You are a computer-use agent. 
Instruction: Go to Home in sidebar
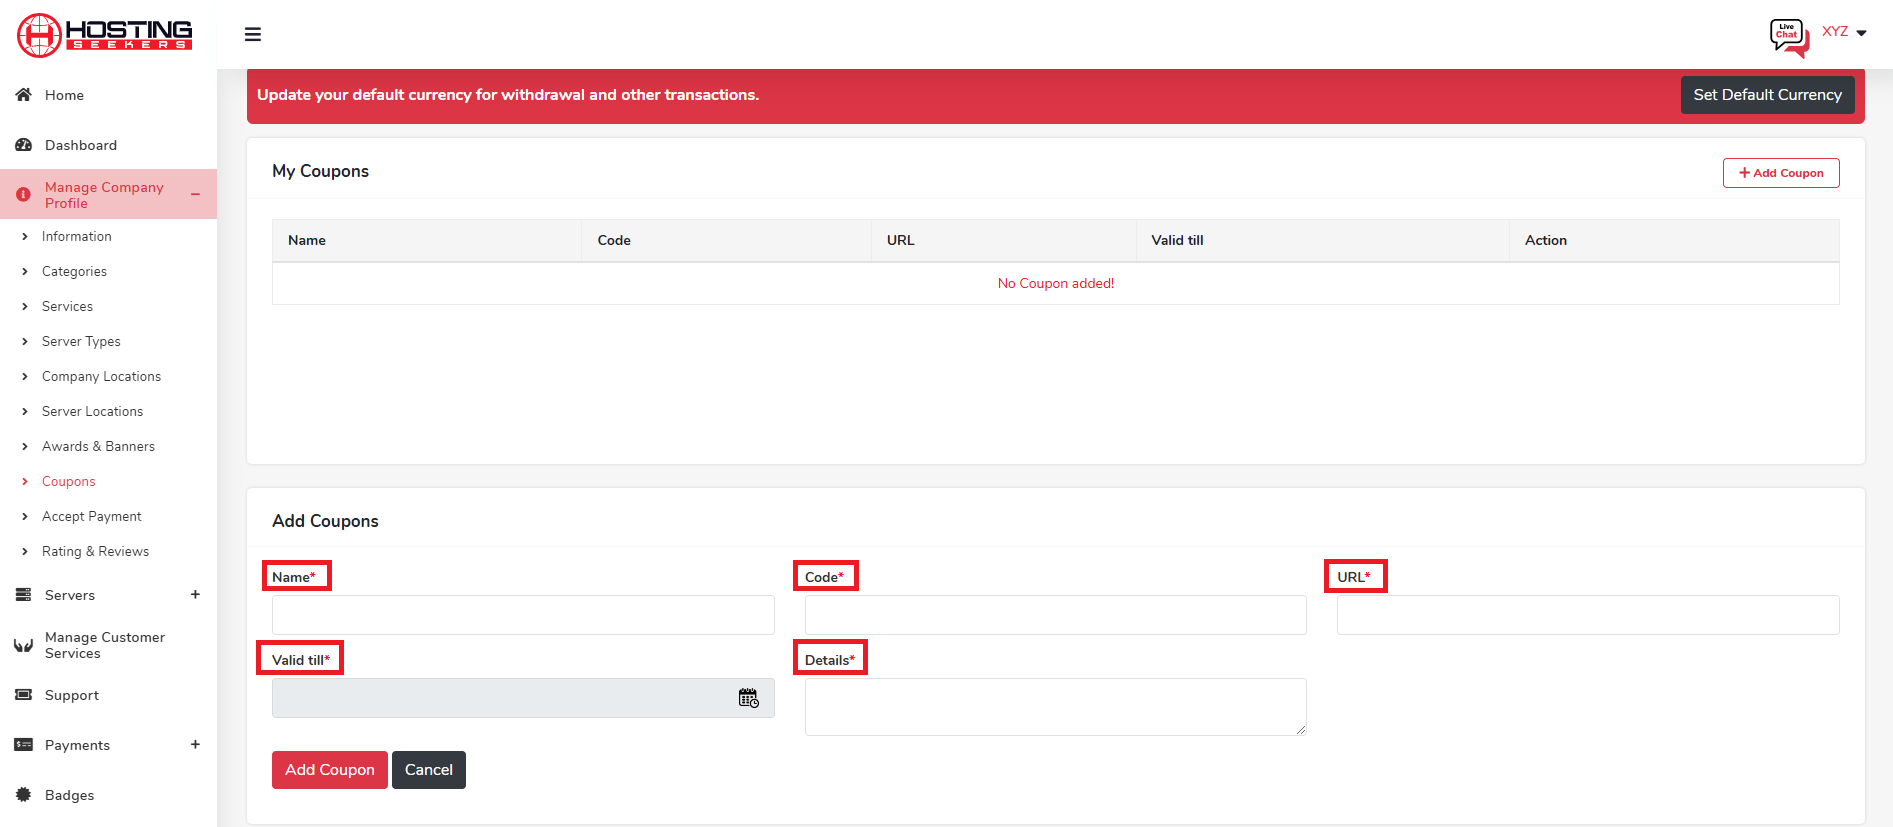pos(64,95)
